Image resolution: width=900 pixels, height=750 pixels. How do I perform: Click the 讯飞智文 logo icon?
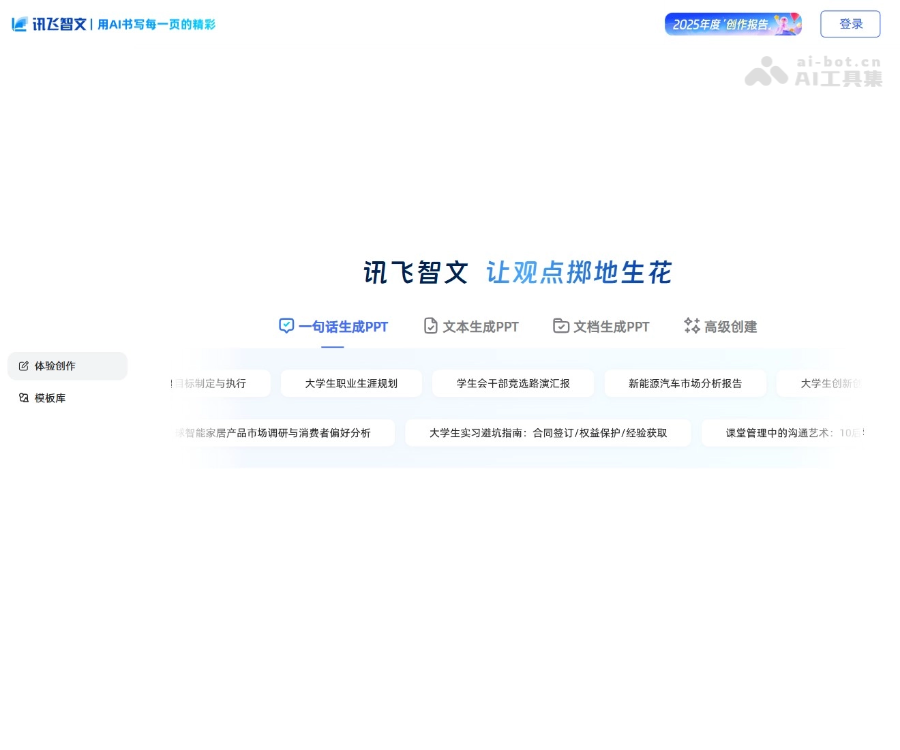coord(18,23)
